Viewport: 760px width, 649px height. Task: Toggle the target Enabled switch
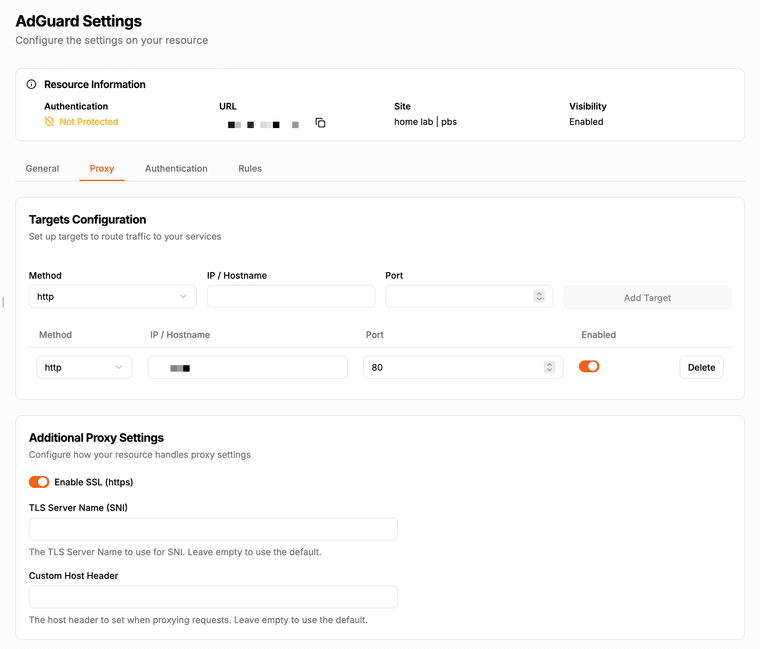(x=589, y=366)
